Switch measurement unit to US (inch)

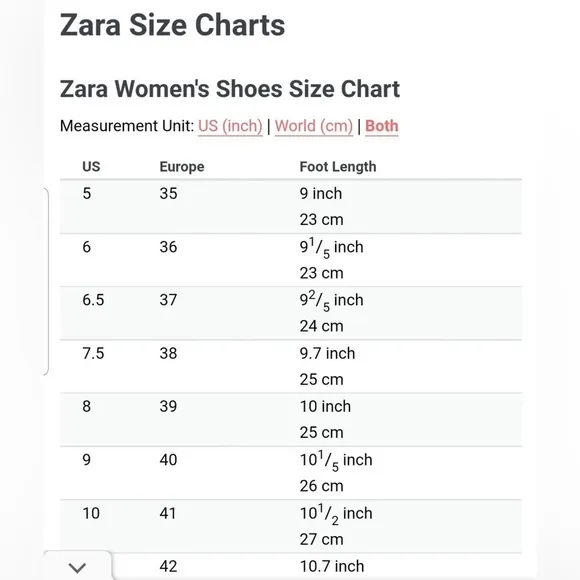(230, 126)
